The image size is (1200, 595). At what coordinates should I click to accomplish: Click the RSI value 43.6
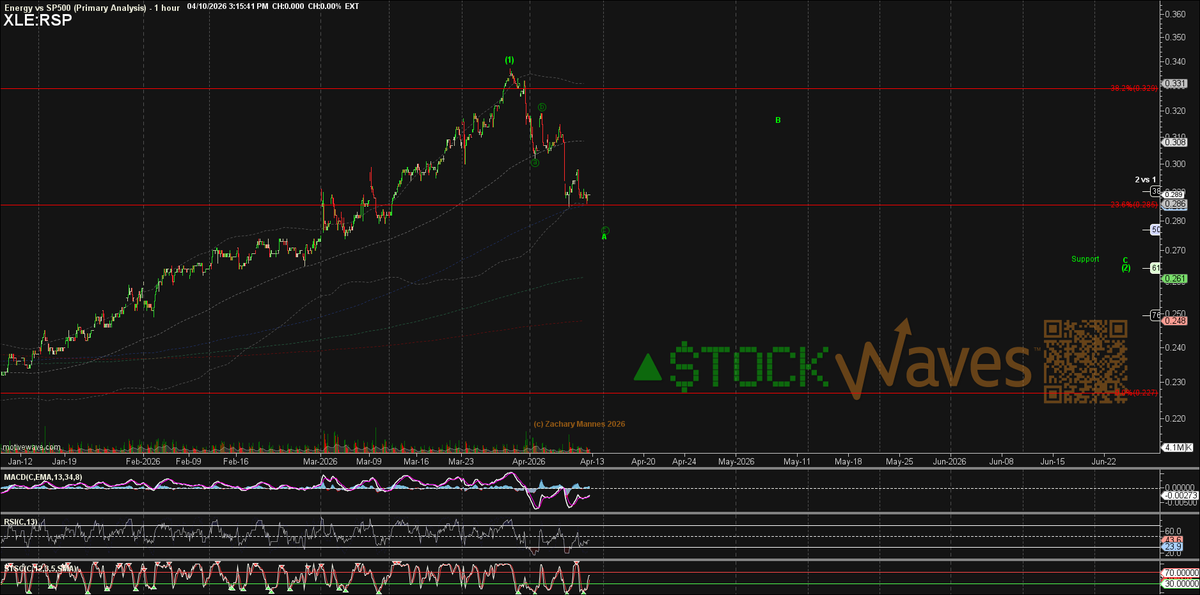[x=1172, y=541]
